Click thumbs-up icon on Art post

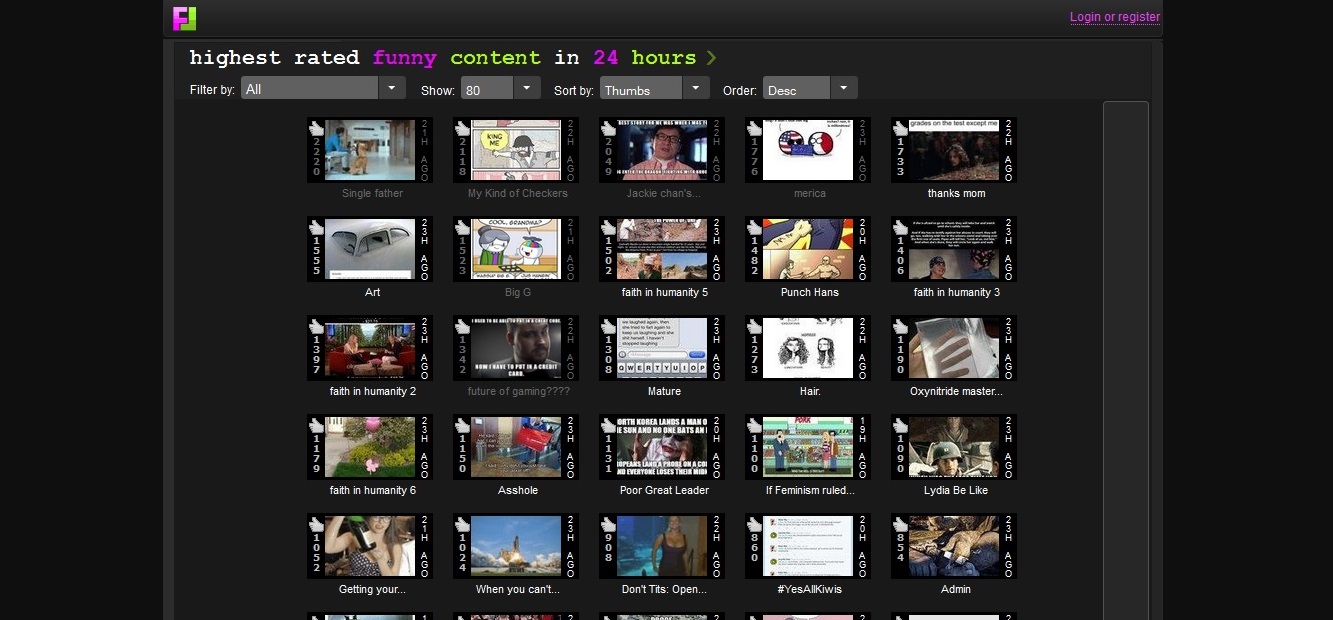(317, 227)
